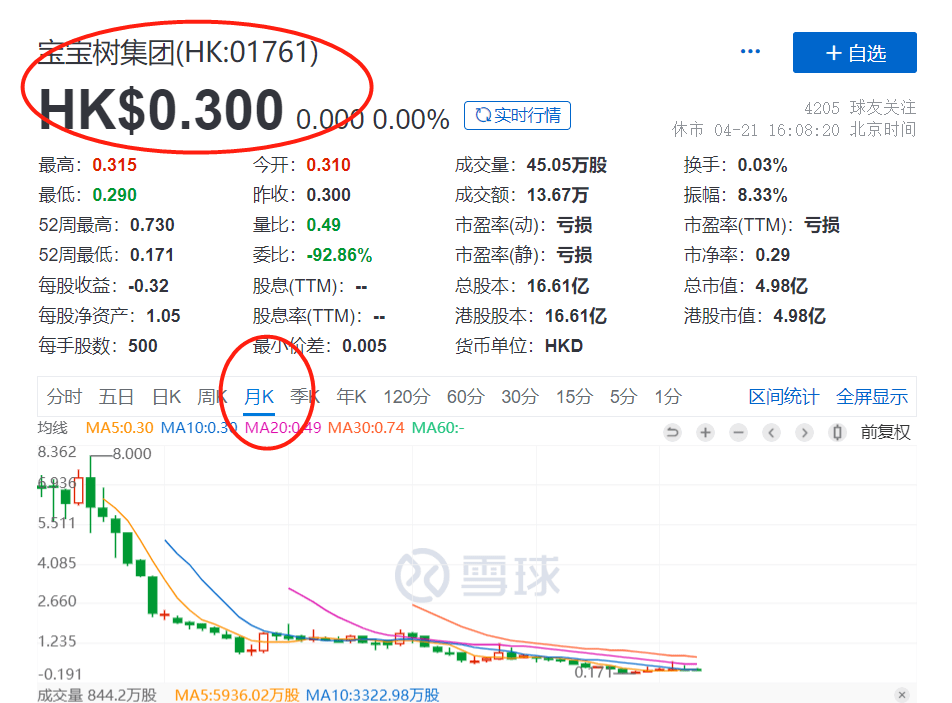
Task: Zoom out the chart with minus icon
Action: click(x=738, y=432)
